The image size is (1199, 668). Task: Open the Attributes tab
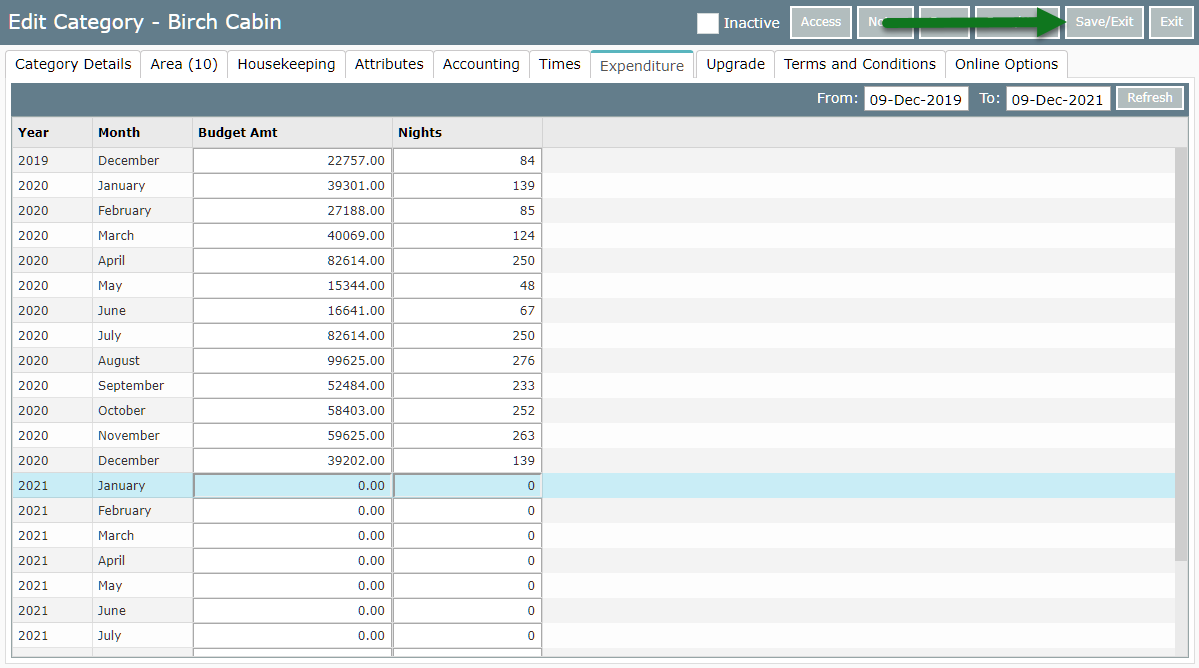point(389,64)
